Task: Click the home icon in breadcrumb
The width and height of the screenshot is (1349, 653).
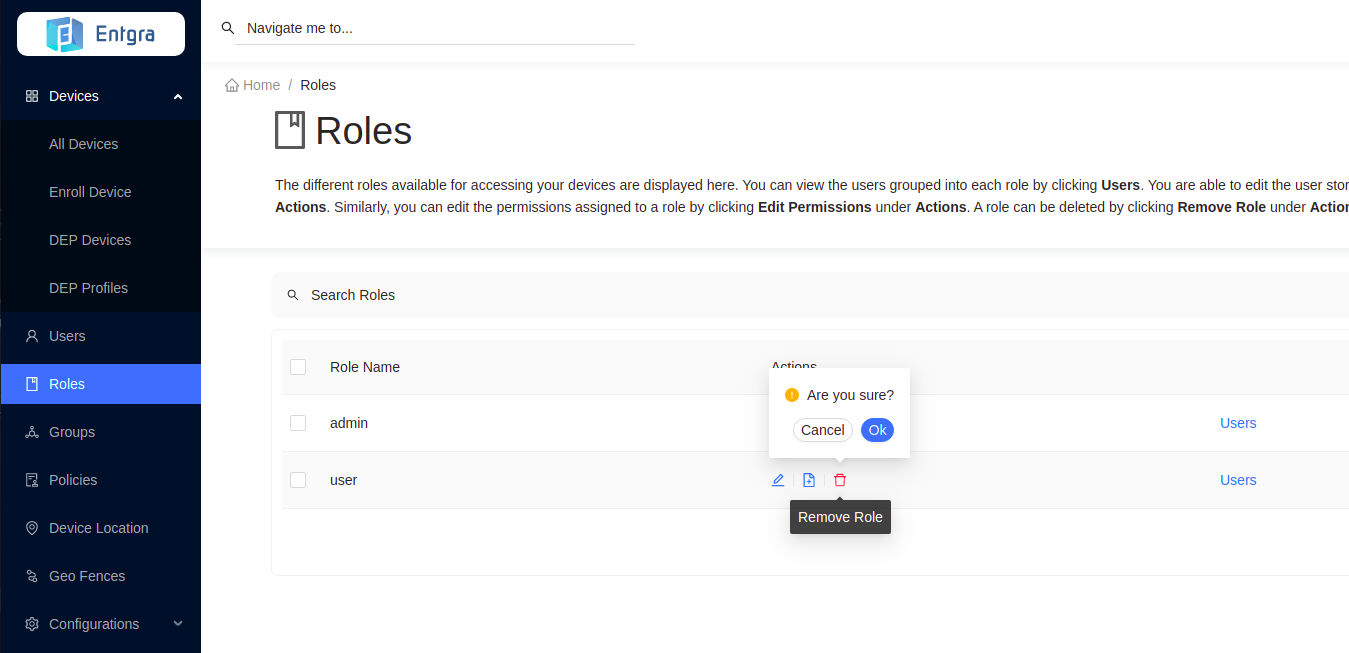Action: (x=232, y=85)
